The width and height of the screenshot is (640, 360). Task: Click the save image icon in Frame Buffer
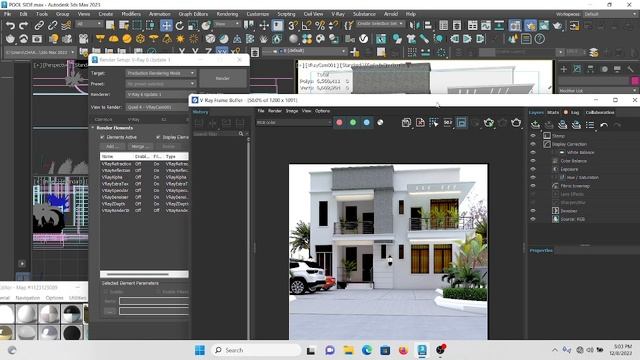(406, 122)
